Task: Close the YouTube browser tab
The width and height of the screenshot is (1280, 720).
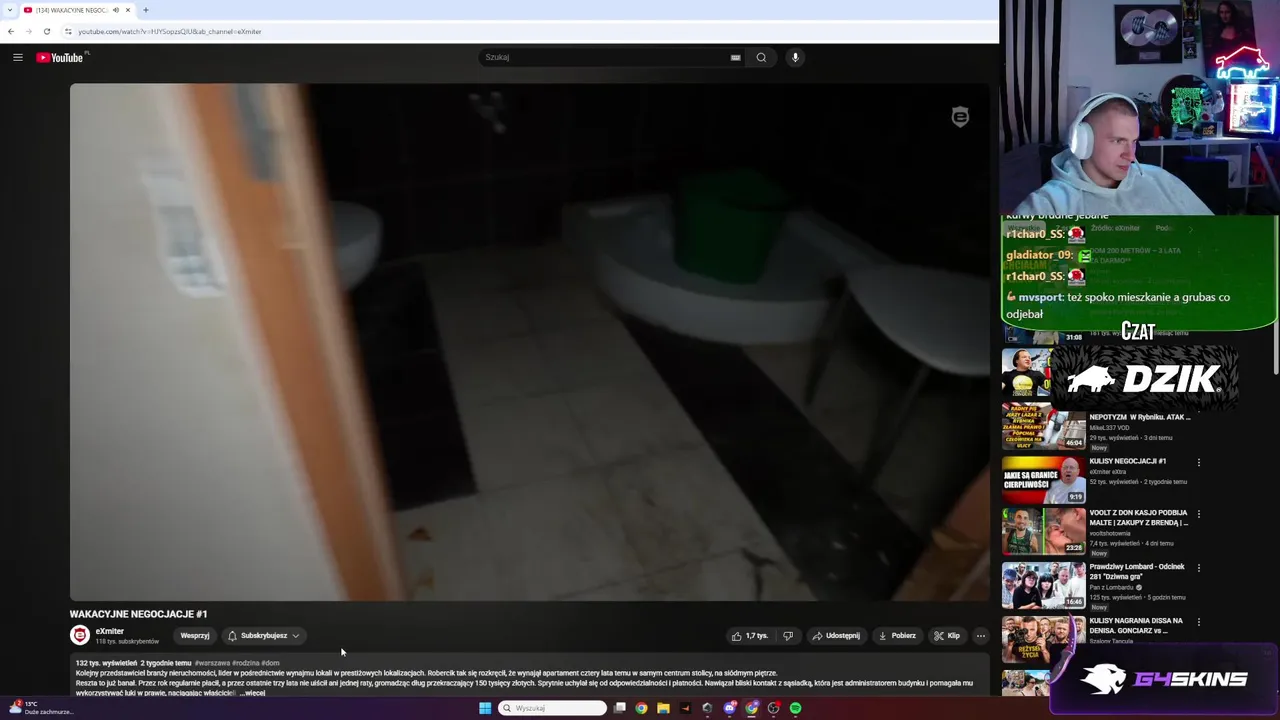Action: click(128, 10)
